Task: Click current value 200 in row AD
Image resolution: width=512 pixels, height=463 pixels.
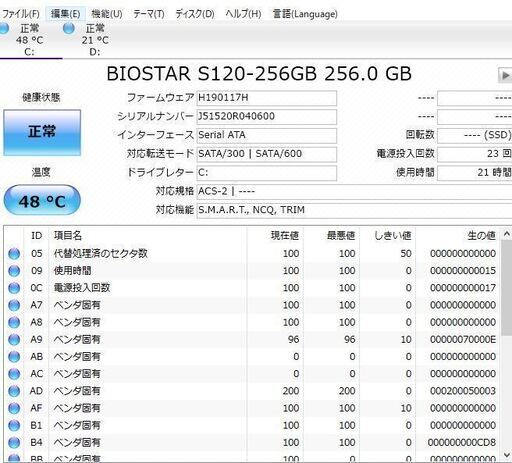Action: pyautogui.click(x=291, y=391)
